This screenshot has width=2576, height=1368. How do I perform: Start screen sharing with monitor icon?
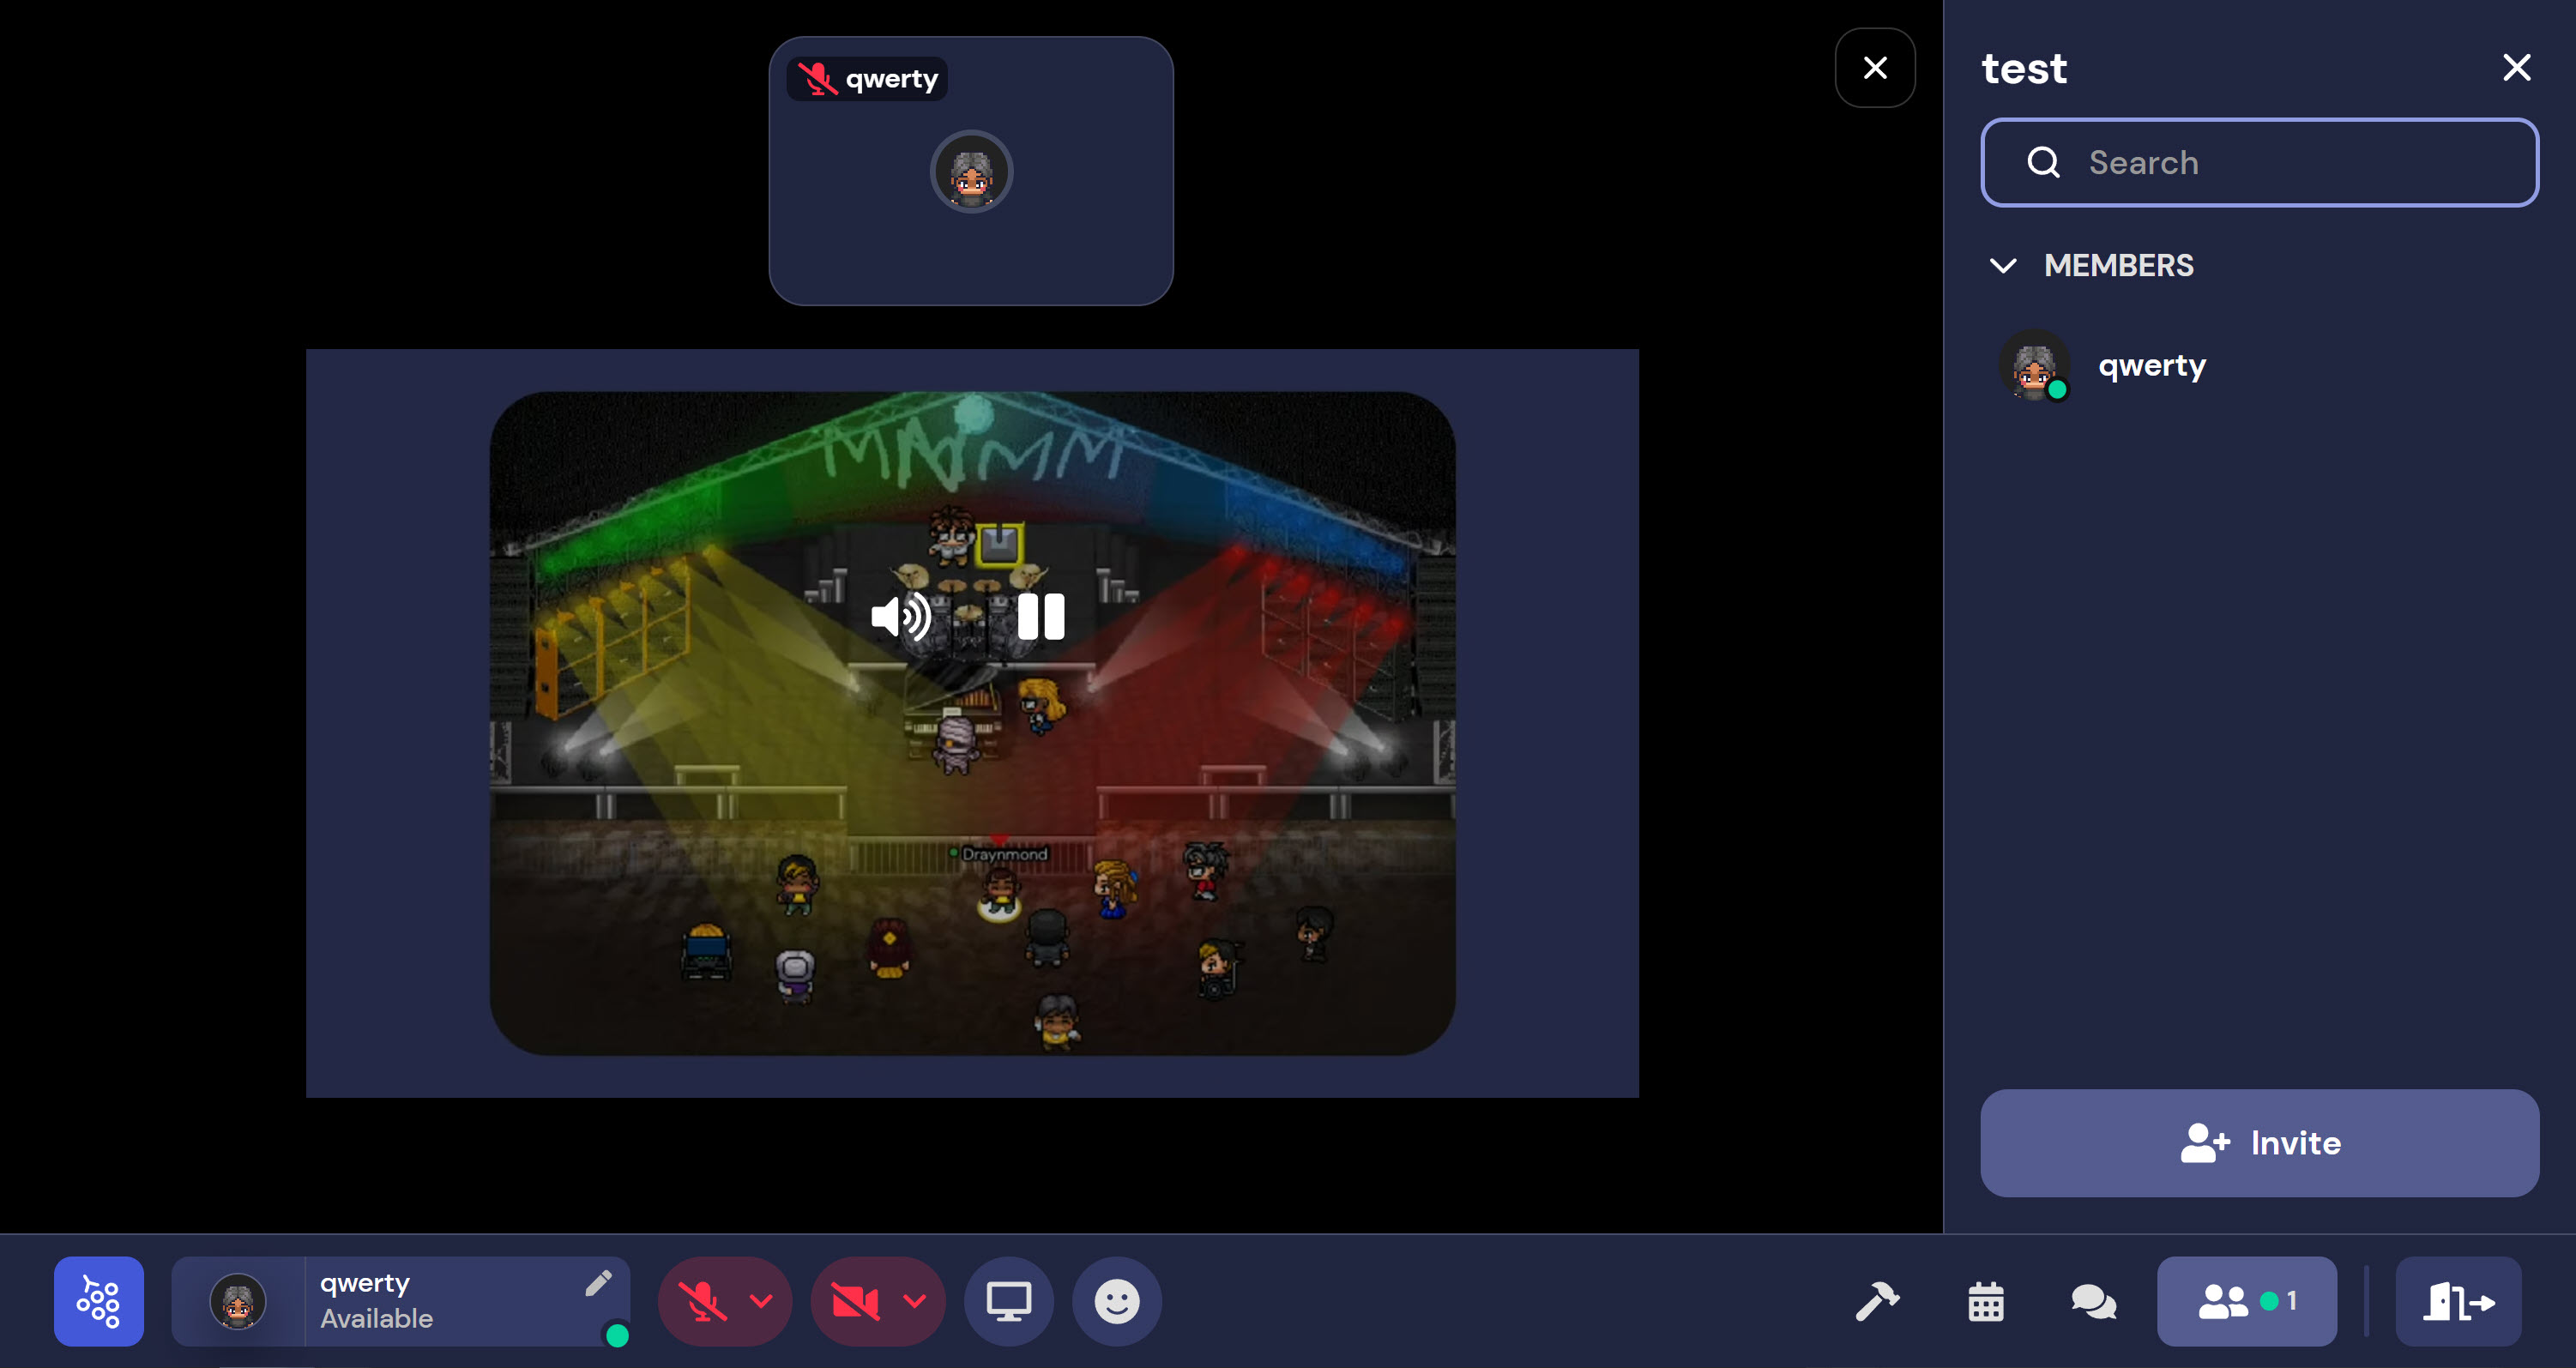coord(1008,1301)
